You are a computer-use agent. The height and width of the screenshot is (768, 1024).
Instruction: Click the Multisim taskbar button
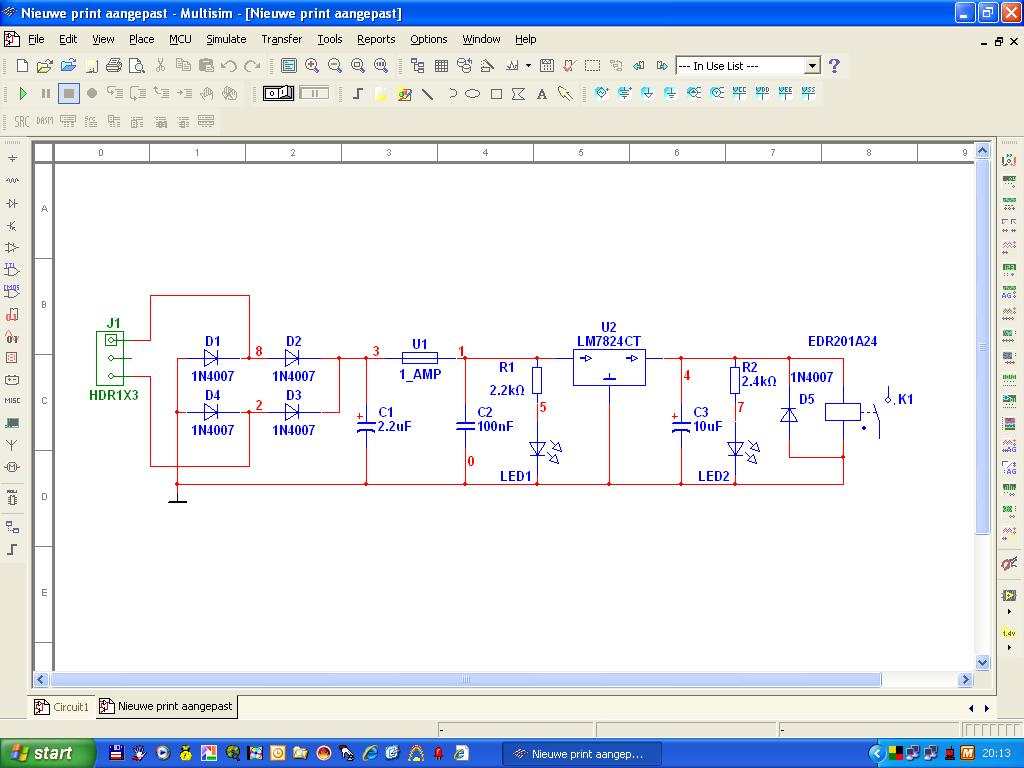[x=578, y=754]
